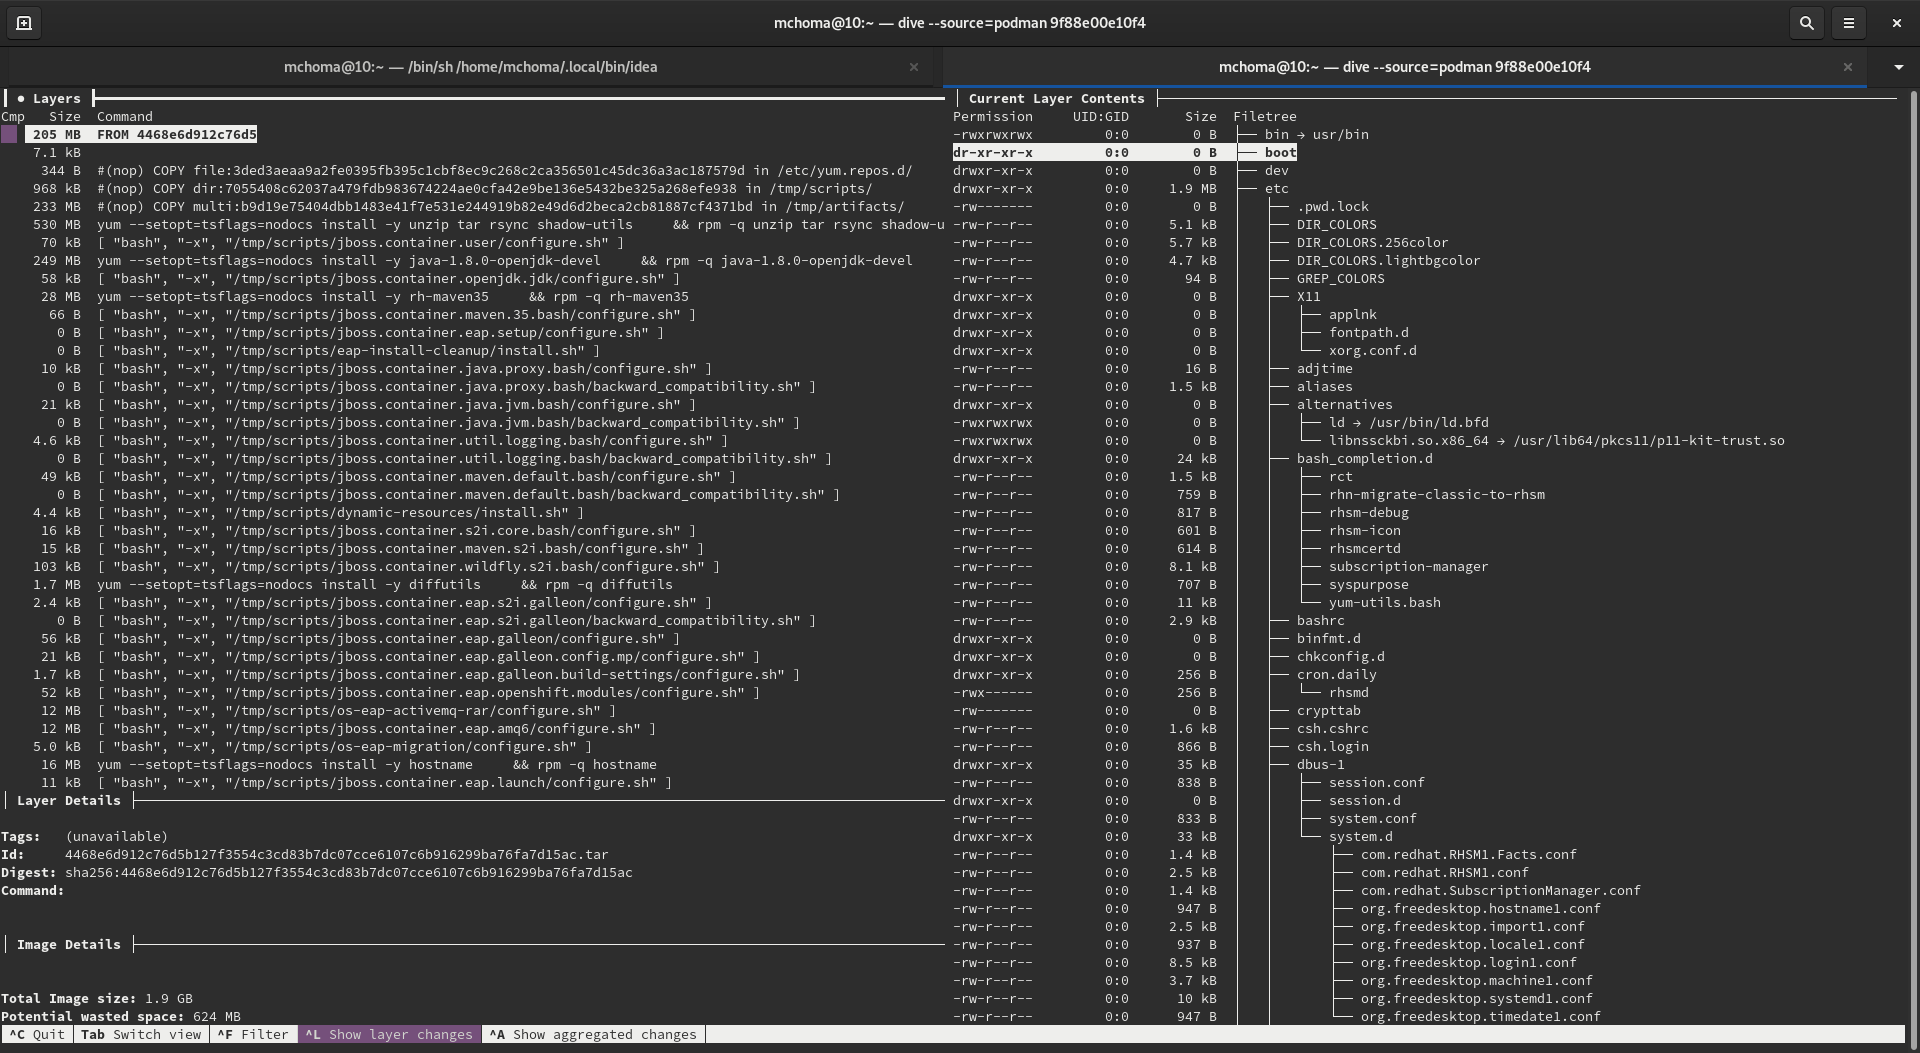
Task: Click the purple compare marker on first layer
Action: (10, 135)
